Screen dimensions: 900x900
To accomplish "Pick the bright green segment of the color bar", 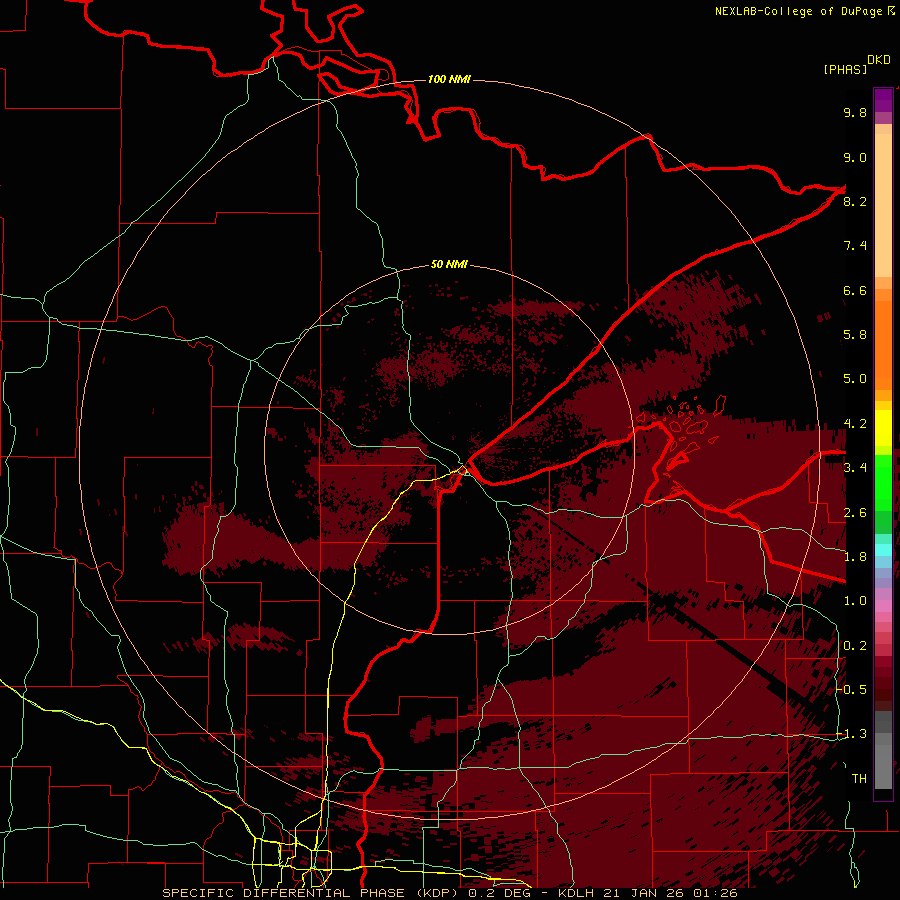I will 883,482.
